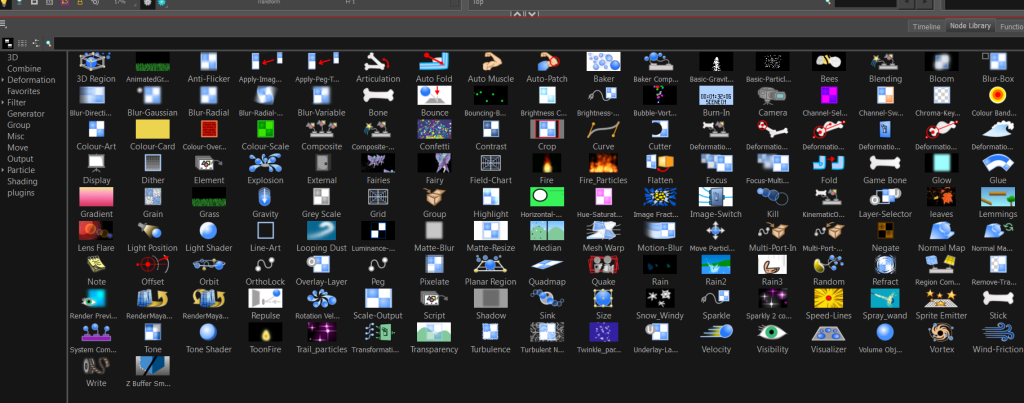Expand the Particle category
Viewport: 1024px width, 403px height.
(3, 170)
